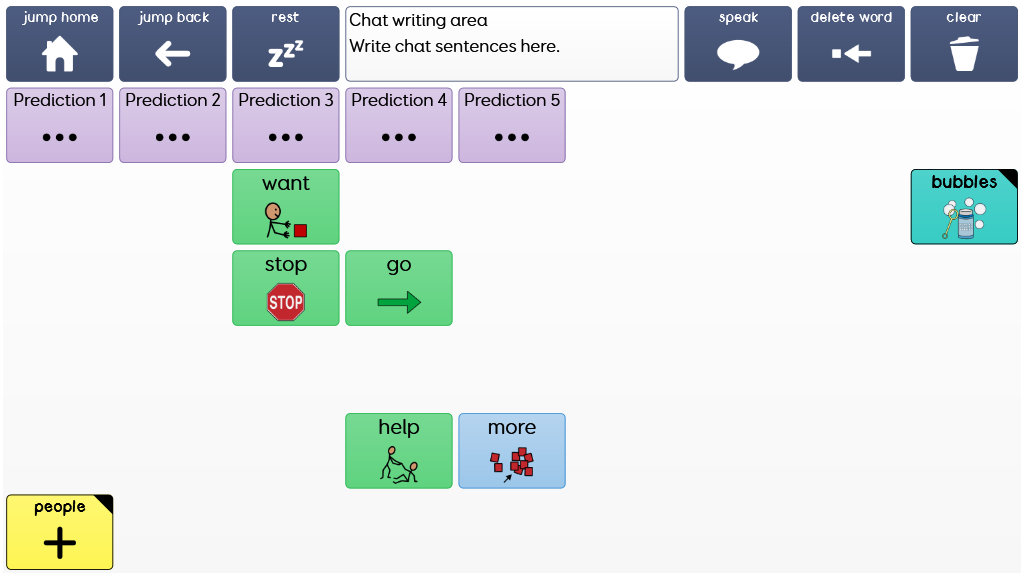Viewport: 1024px width, 576px height.
Task: Go back with the jump back arrow
Action: [x=172, y=44]
